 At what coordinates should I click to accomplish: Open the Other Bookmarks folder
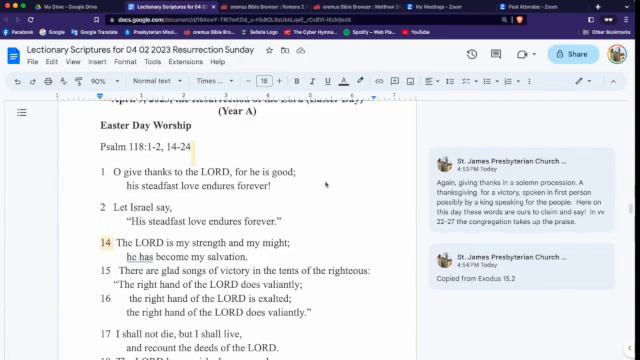tap(607, 32)
